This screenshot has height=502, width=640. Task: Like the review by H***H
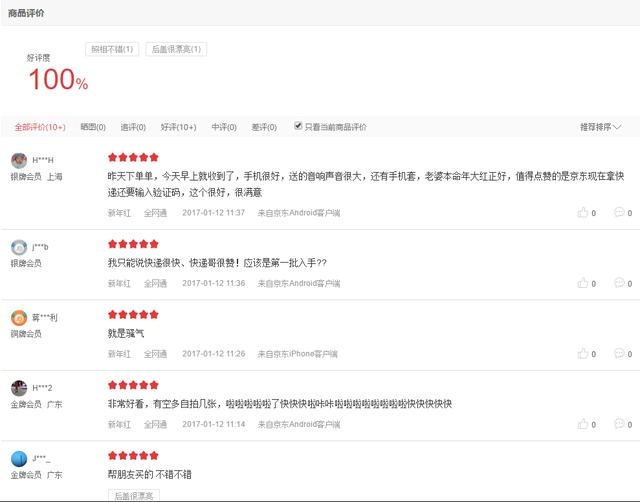(x=583, y=213)
